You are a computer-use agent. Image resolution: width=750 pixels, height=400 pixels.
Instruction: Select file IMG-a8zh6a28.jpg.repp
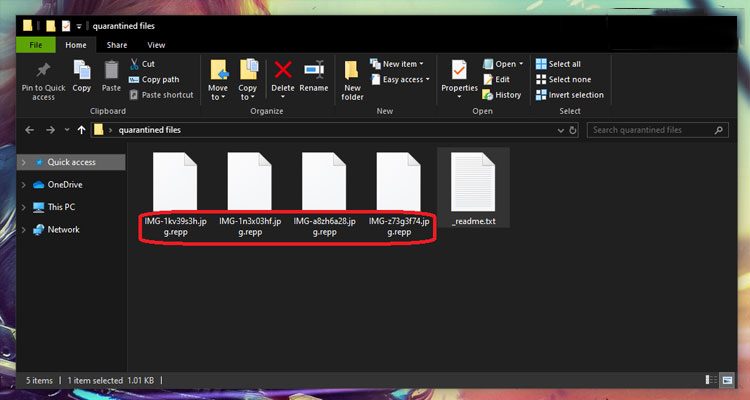[324, 194]
